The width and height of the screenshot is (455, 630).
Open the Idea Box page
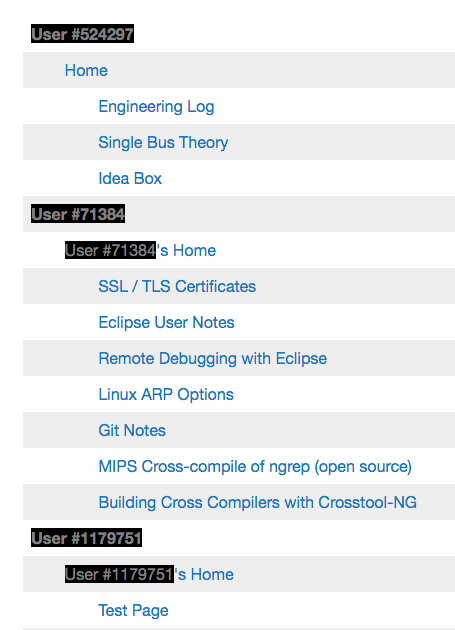(x=130, y=178)
